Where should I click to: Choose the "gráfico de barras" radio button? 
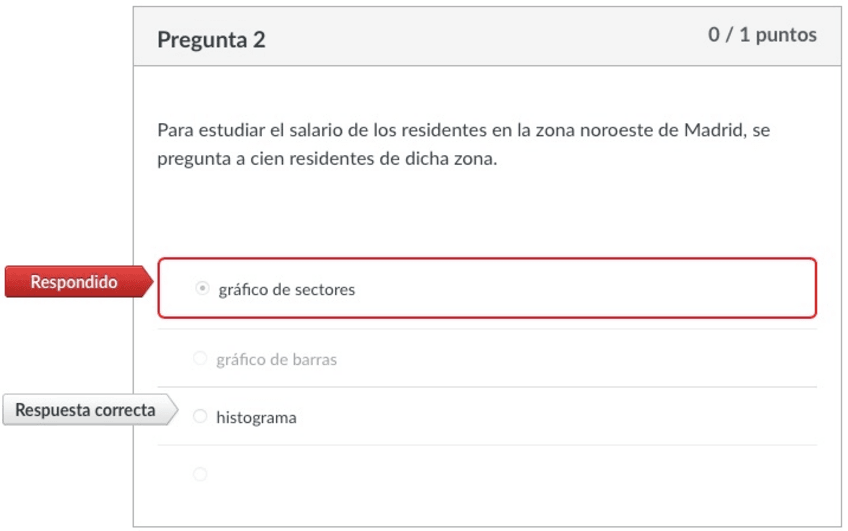pos(200,358)
